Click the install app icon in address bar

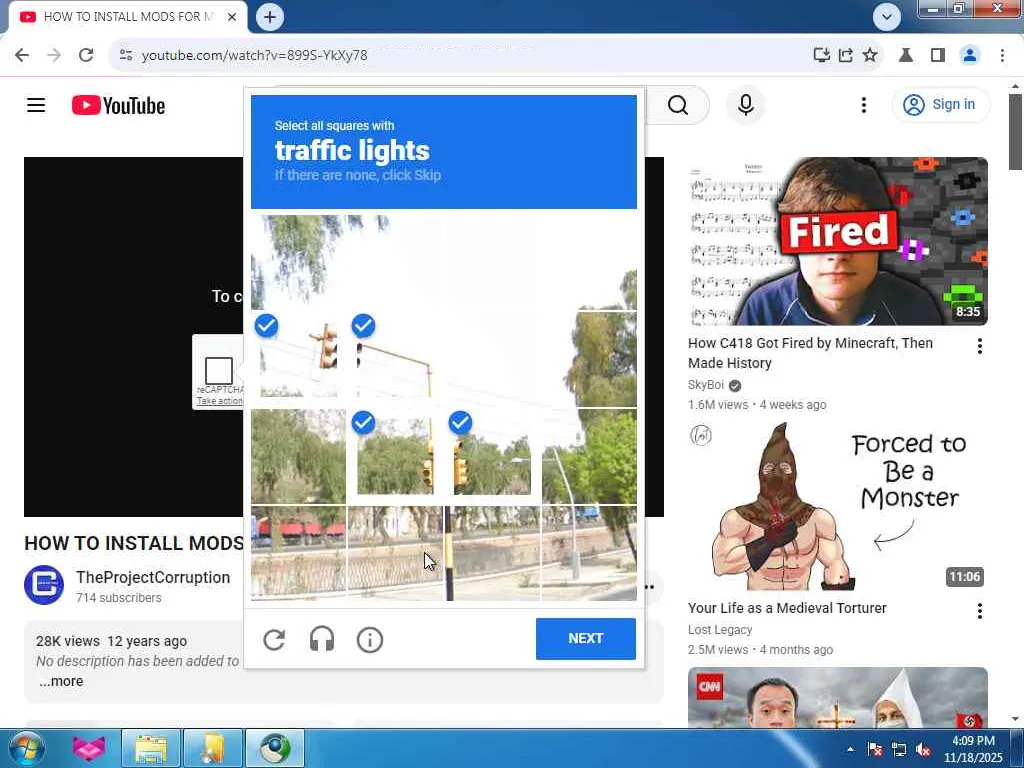(822, 56)
